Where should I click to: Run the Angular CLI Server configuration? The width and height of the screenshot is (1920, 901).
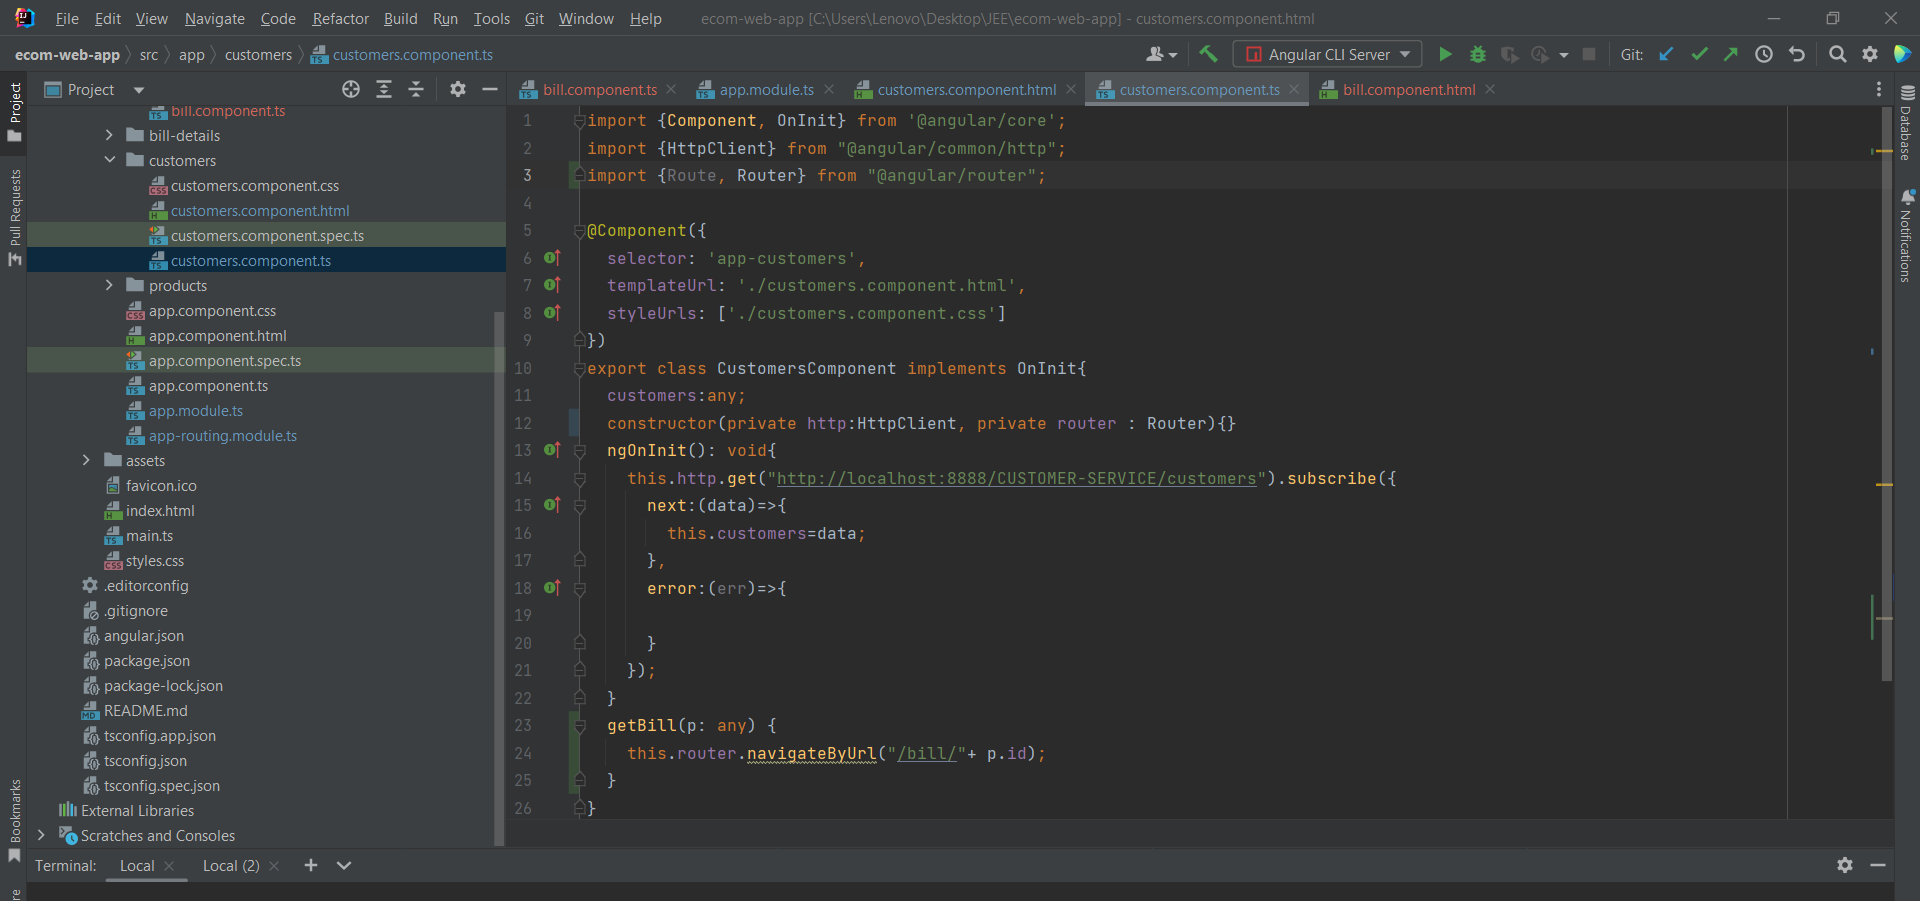(1445, 54)
